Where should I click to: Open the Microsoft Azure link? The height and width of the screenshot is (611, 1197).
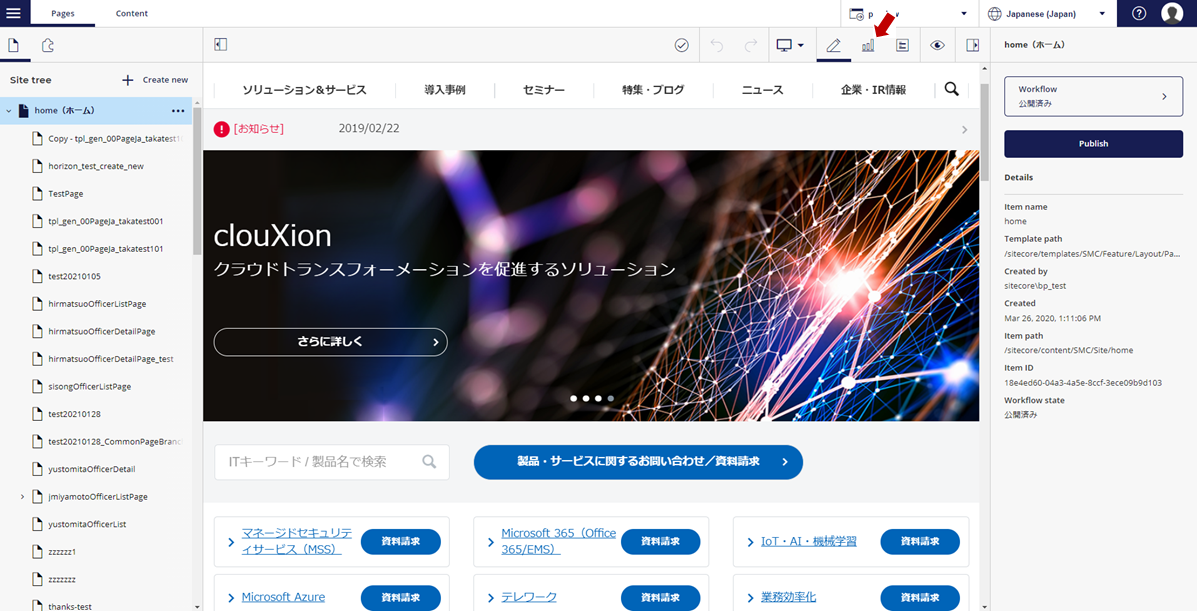click(x=283, y=597)
